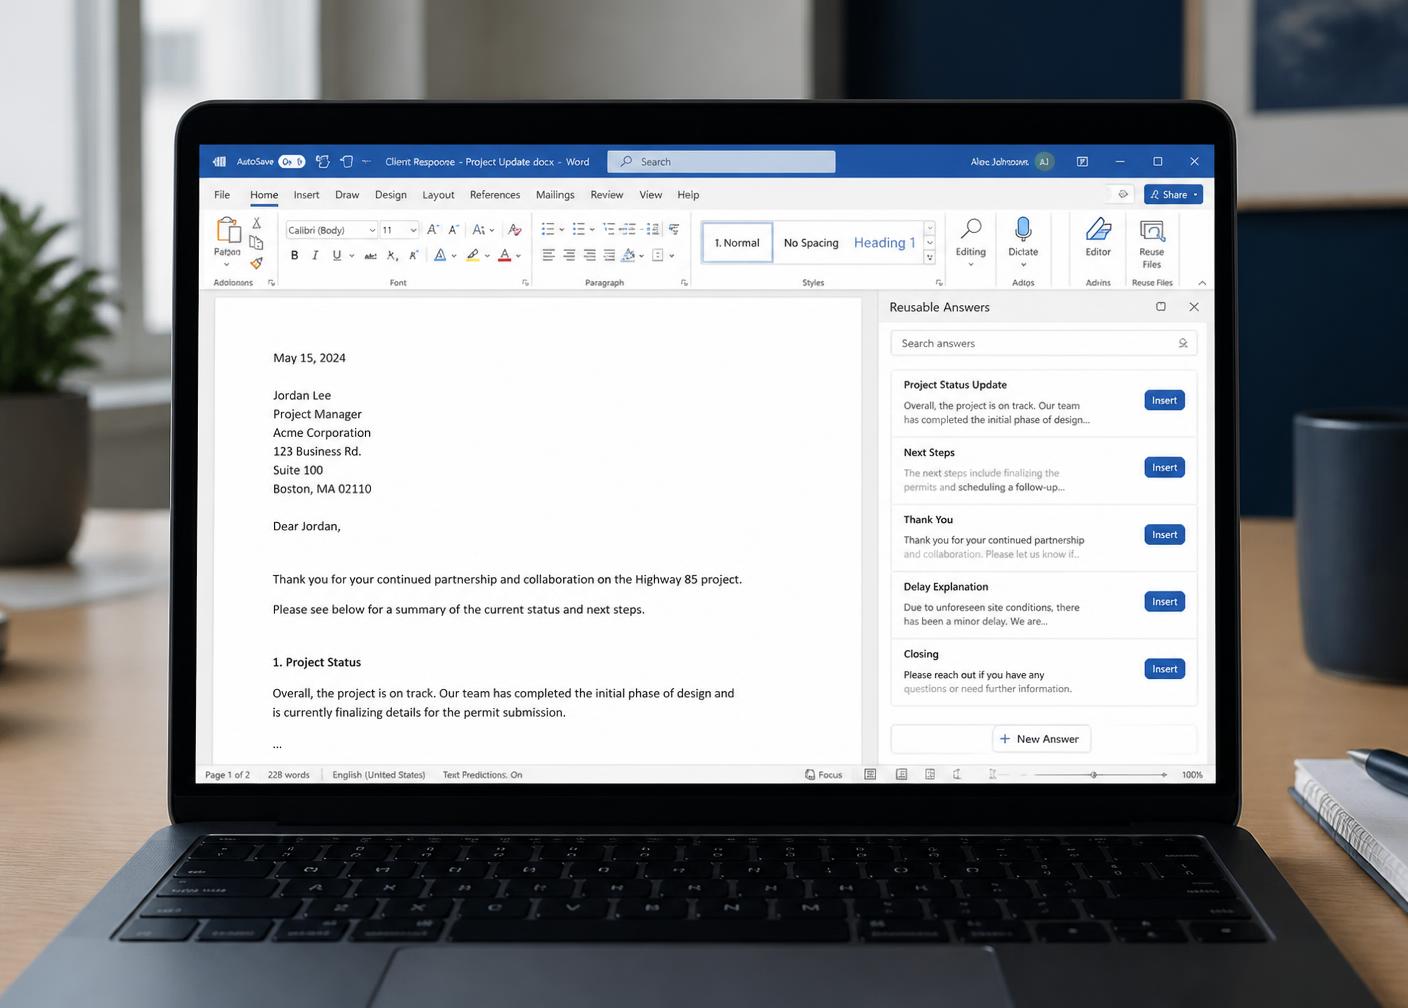Click the Paste clipboard icon
1408x1008 pixels.
click(228, 230)
